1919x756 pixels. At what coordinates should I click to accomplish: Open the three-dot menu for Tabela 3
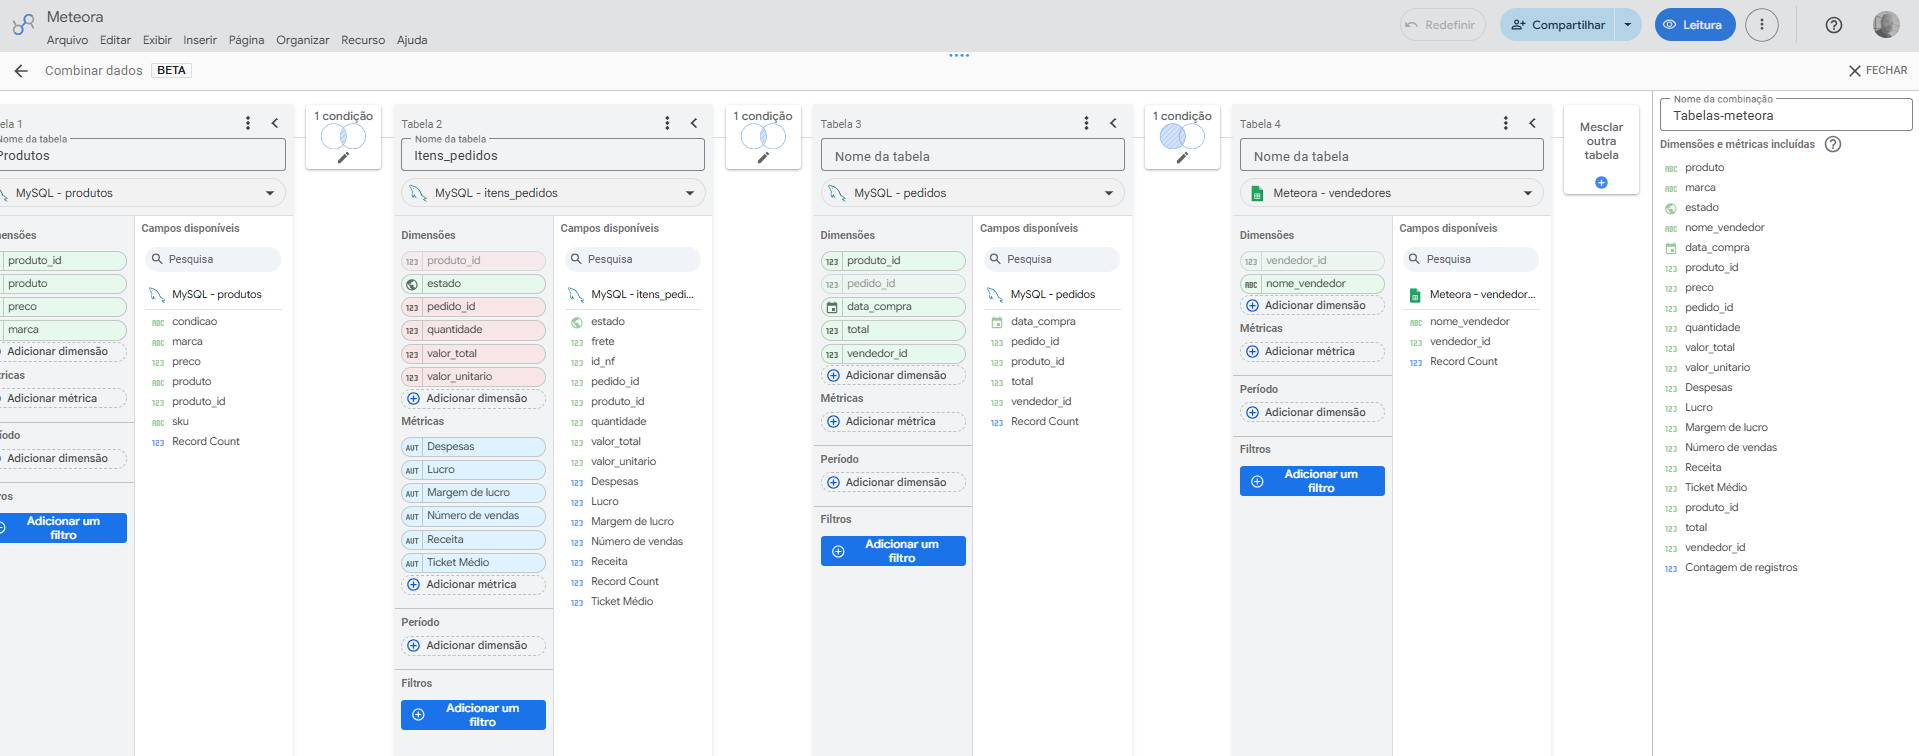(1086, 123)
